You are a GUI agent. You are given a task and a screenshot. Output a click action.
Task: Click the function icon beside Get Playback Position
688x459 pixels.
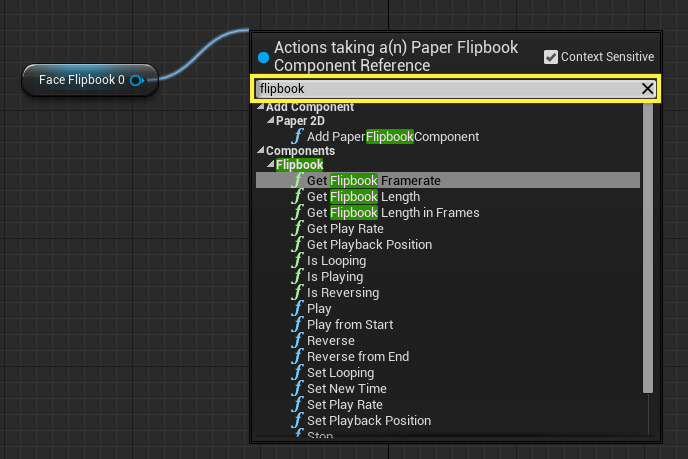click(297, 245)
